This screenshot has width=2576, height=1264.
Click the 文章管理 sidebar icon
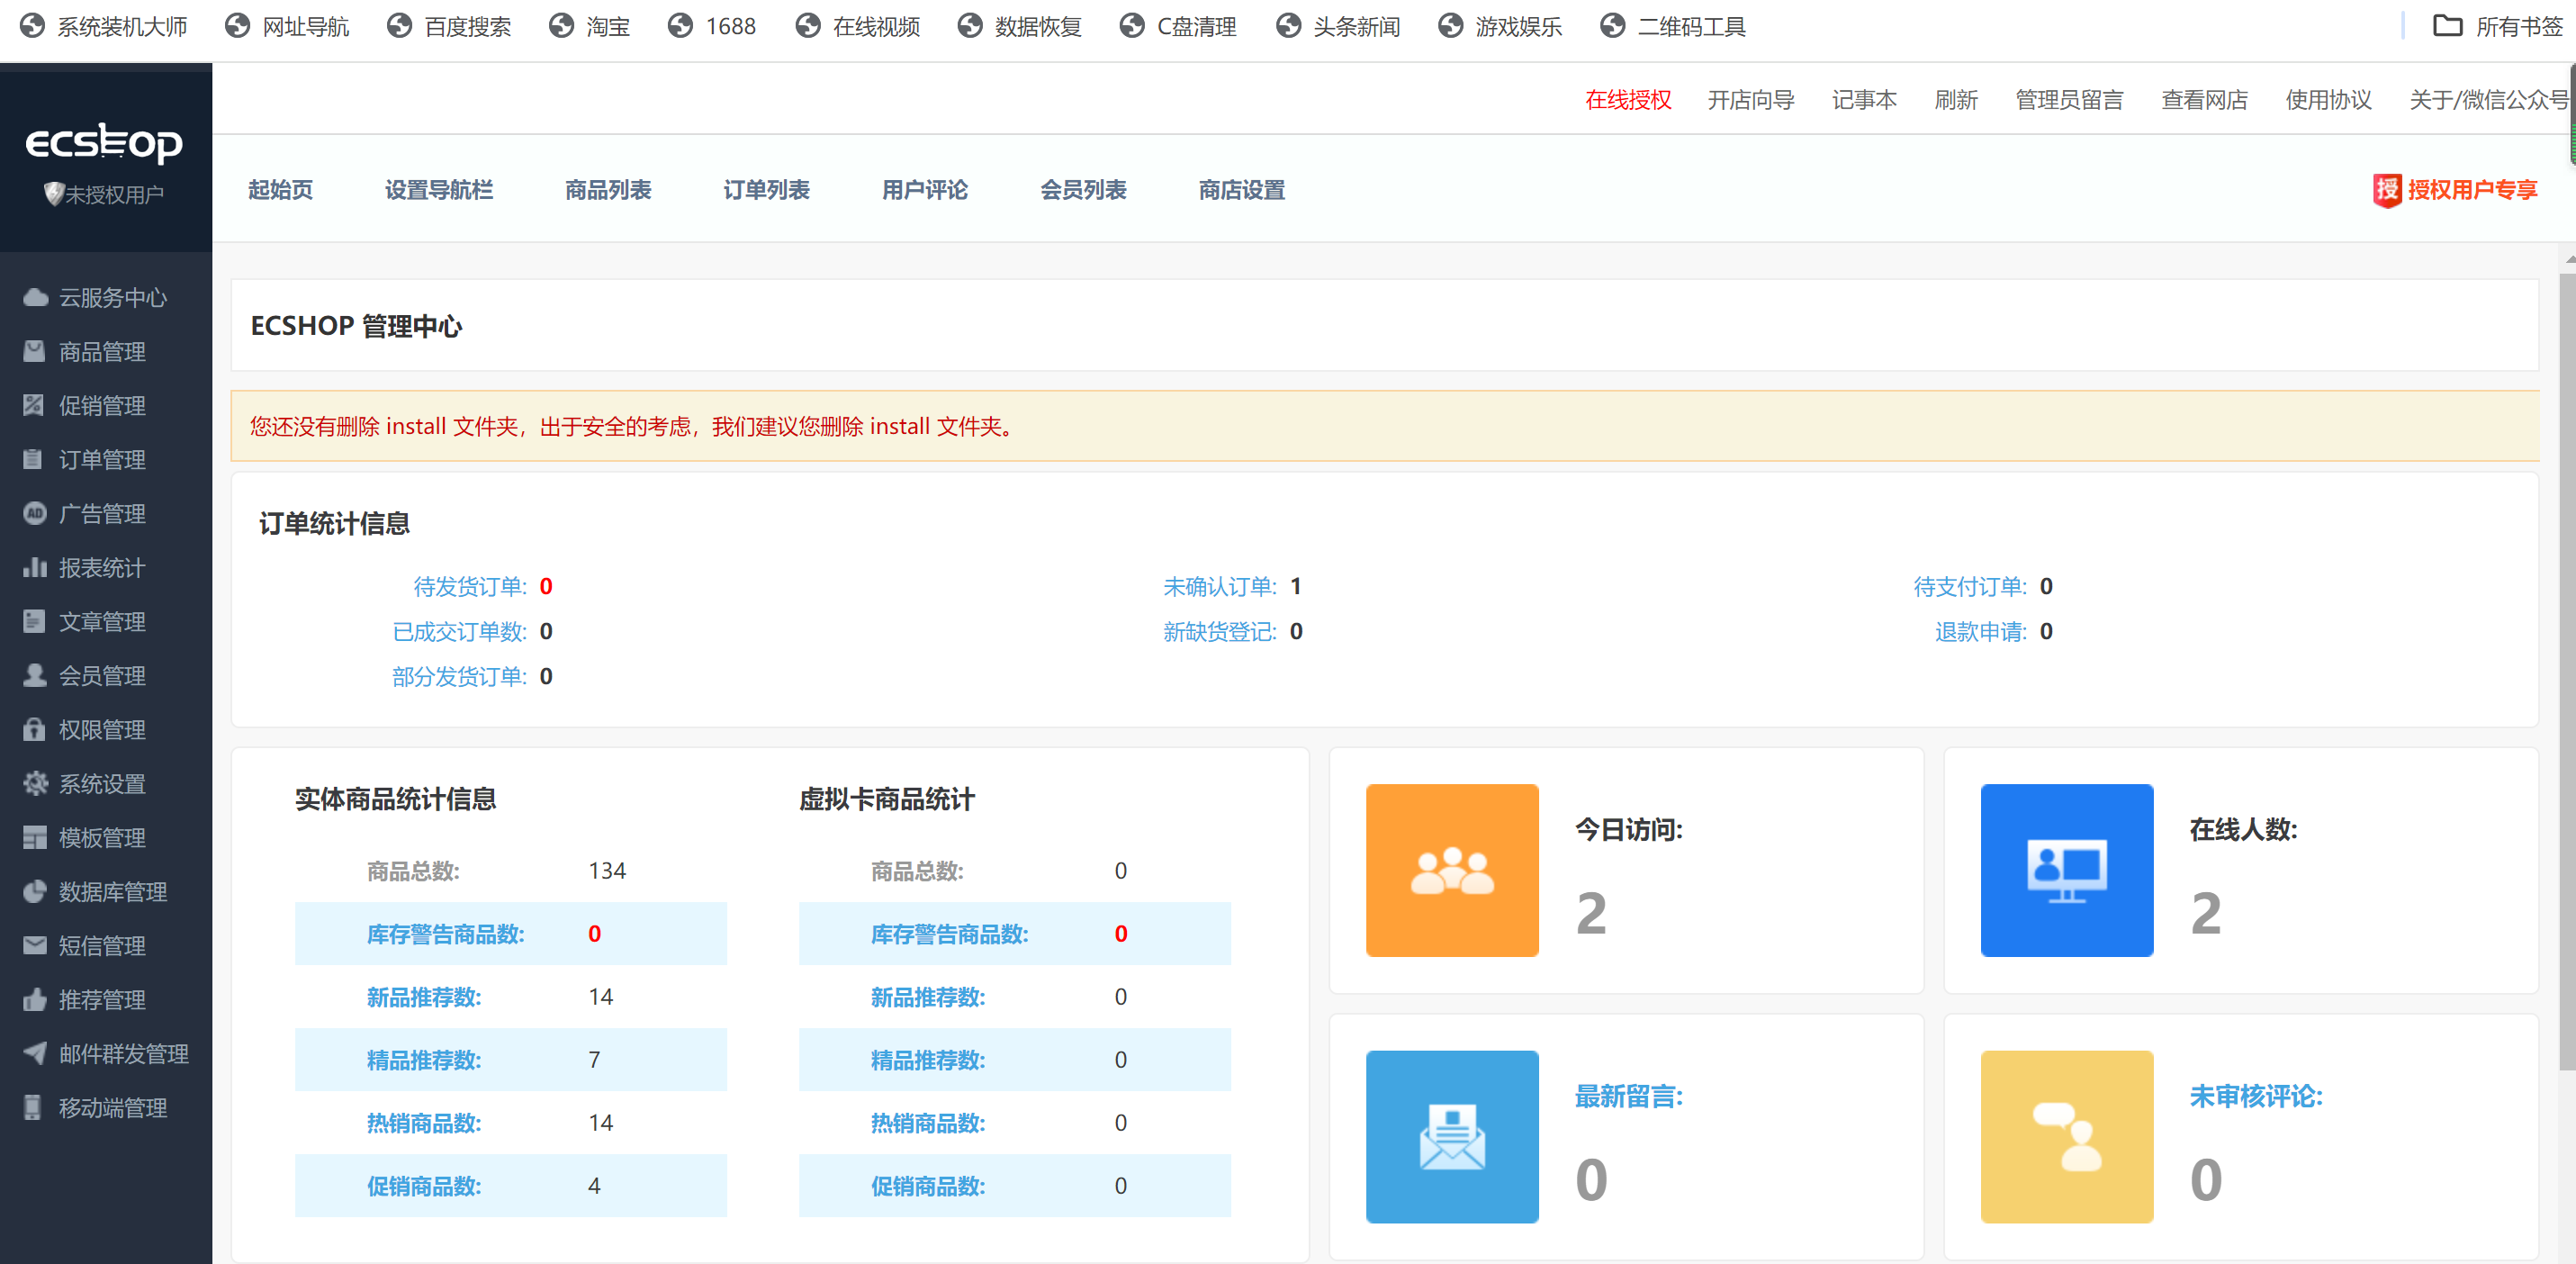click(x=35, y=621)
